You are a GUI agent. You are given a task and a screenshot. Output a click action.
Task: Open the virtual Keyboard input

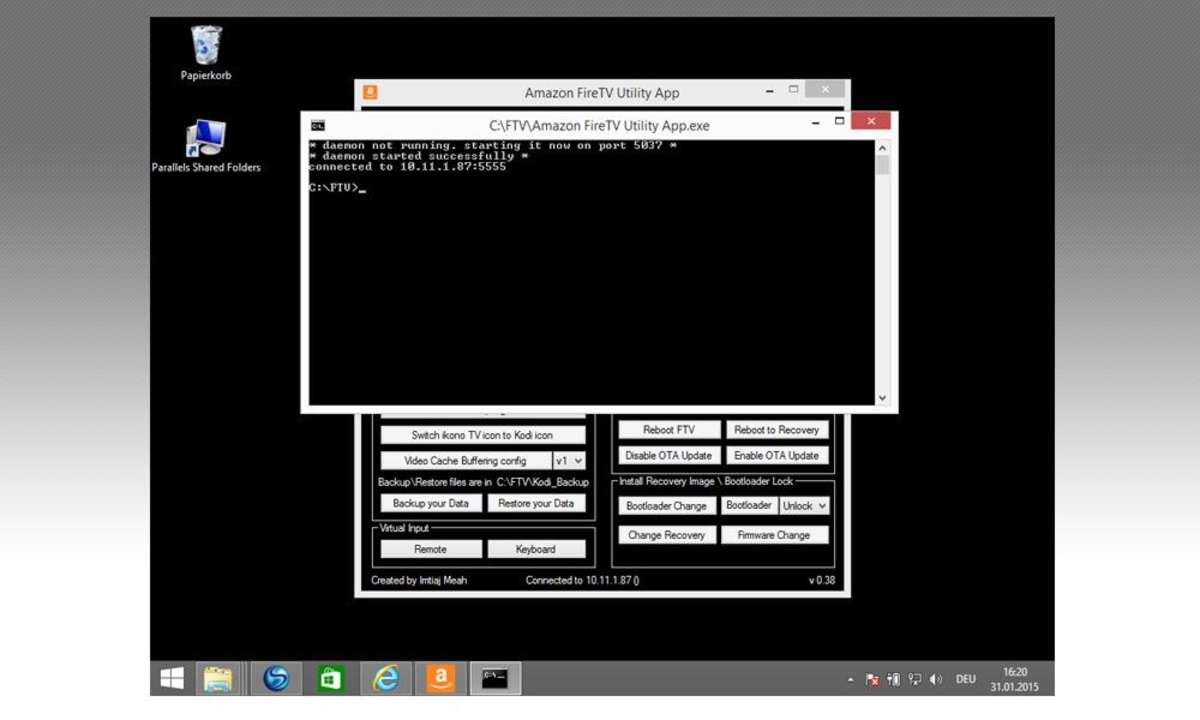(x=536, y=549)
